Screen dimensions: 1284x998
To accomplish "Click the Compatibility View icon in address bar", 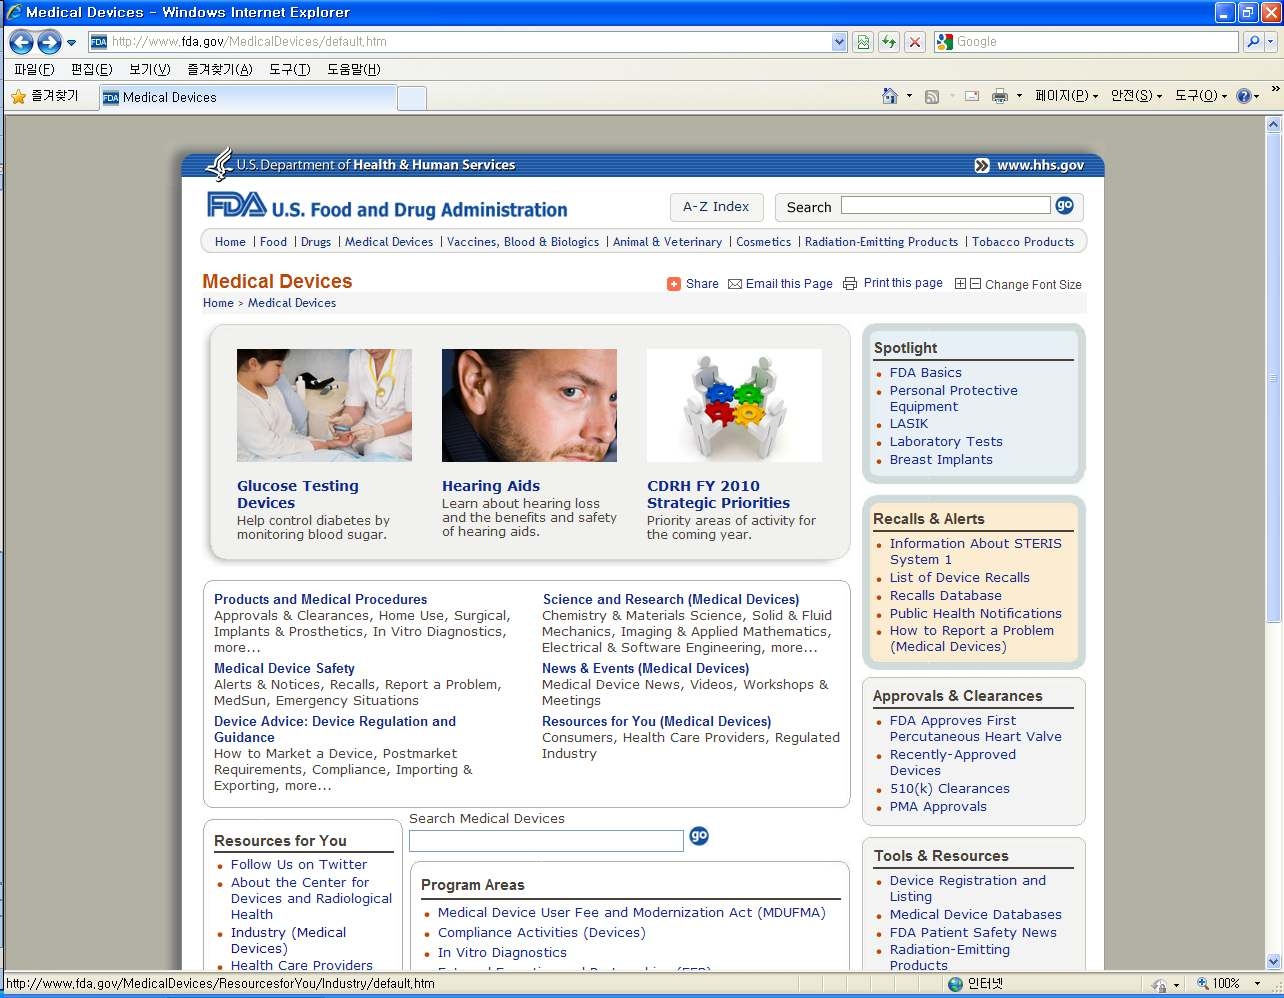I will click(x=863, y=42).
